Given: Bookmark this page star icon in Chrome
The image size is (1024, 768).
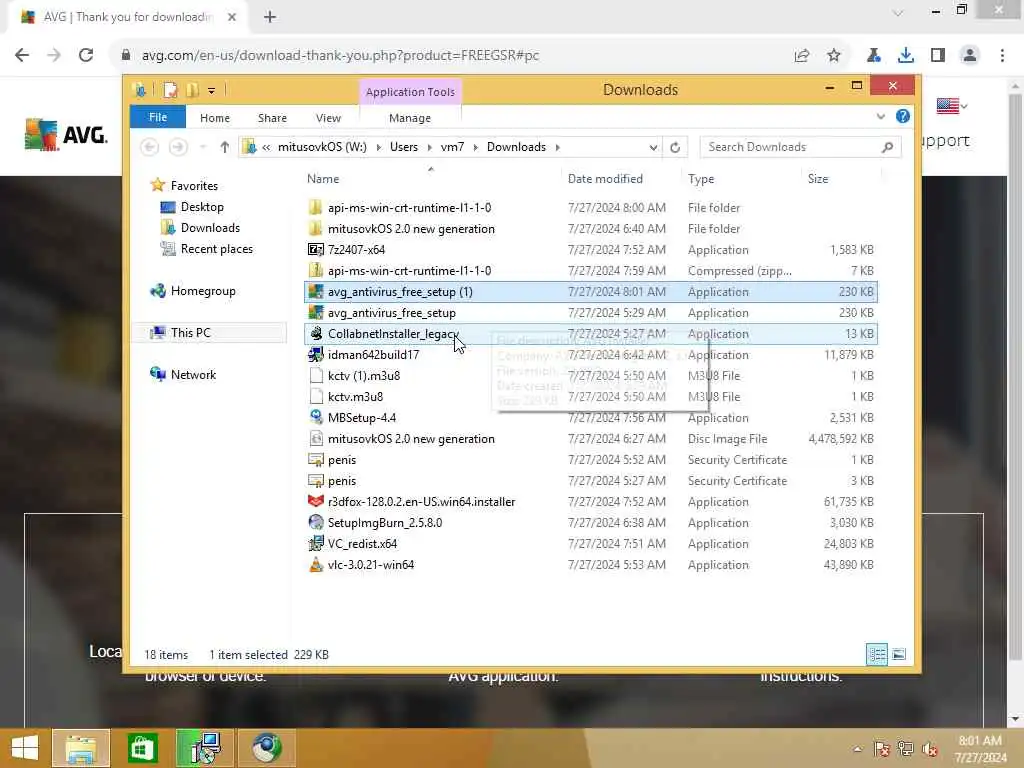Looking at the screenshot, I should 834,56.
